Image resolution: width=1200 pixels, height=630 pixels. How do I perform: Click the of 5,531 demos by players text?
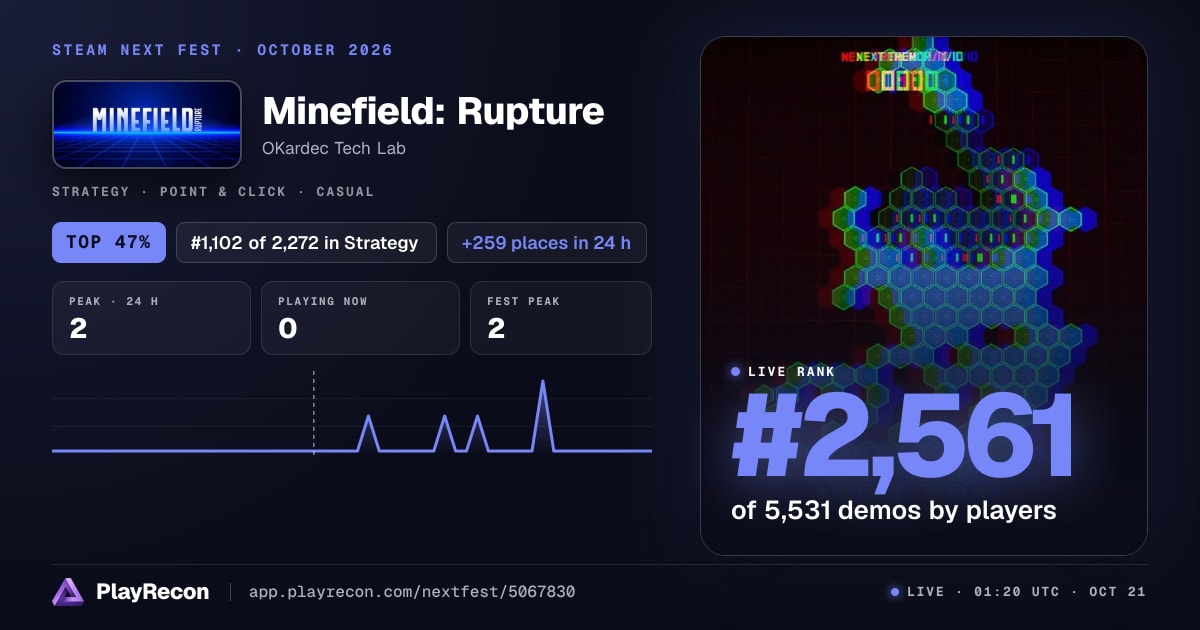pos(894,510)
